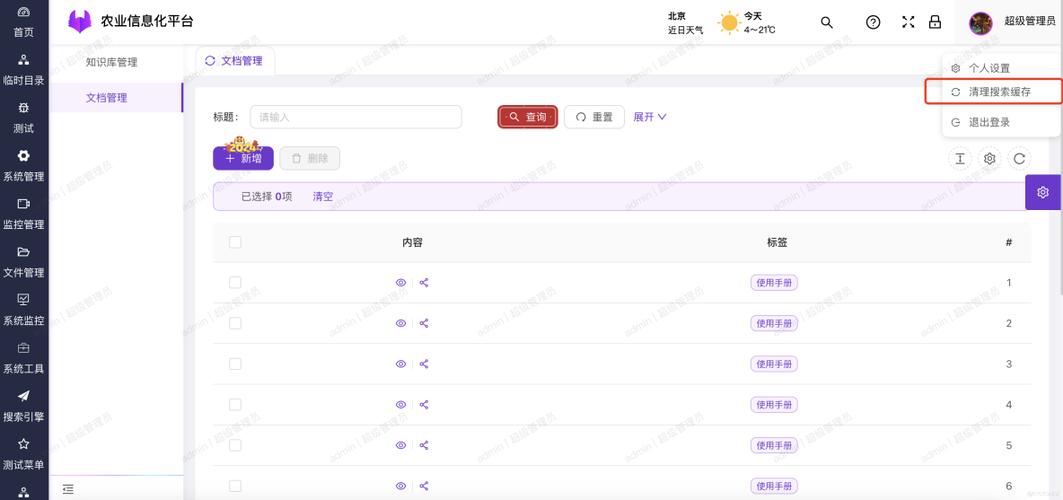Click the 删除 delete button

click(310, 158)
